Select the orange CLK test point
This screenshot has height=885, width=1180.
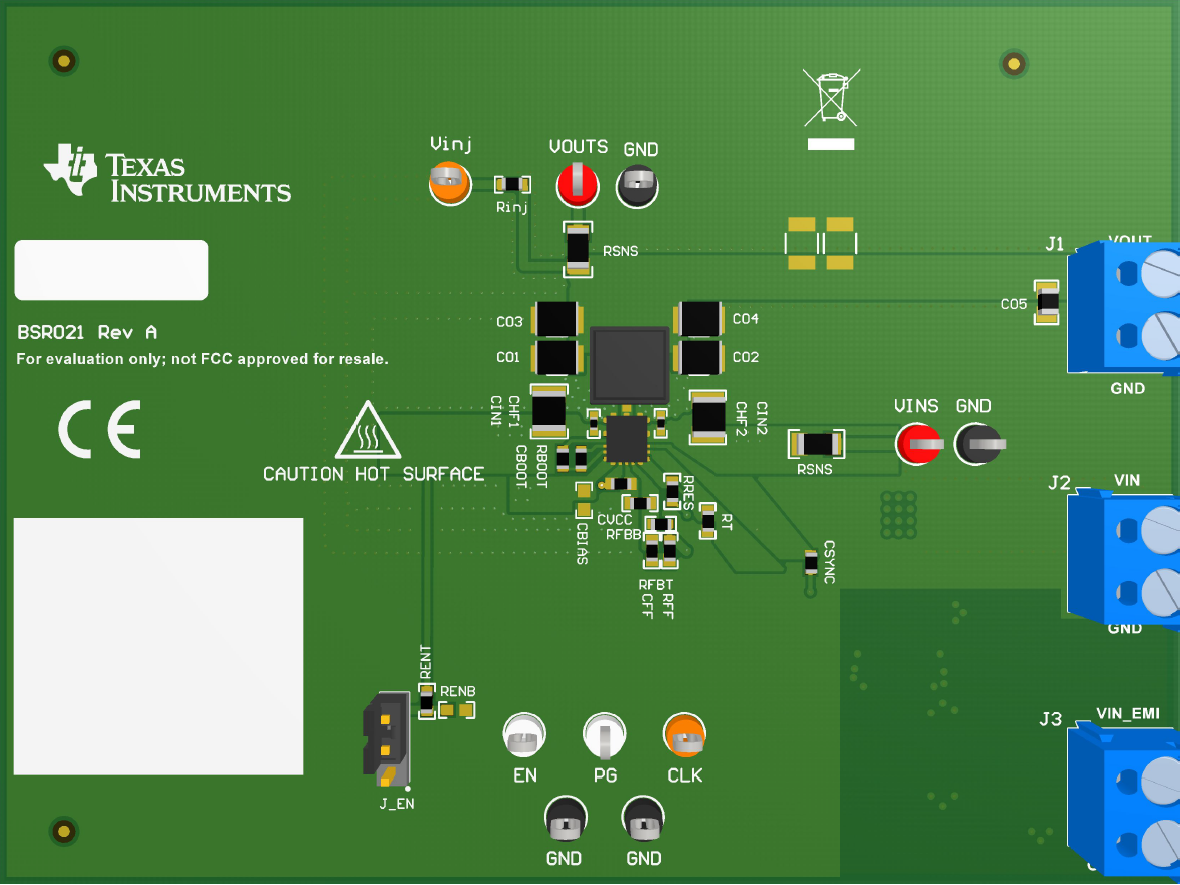click(685, 738)
